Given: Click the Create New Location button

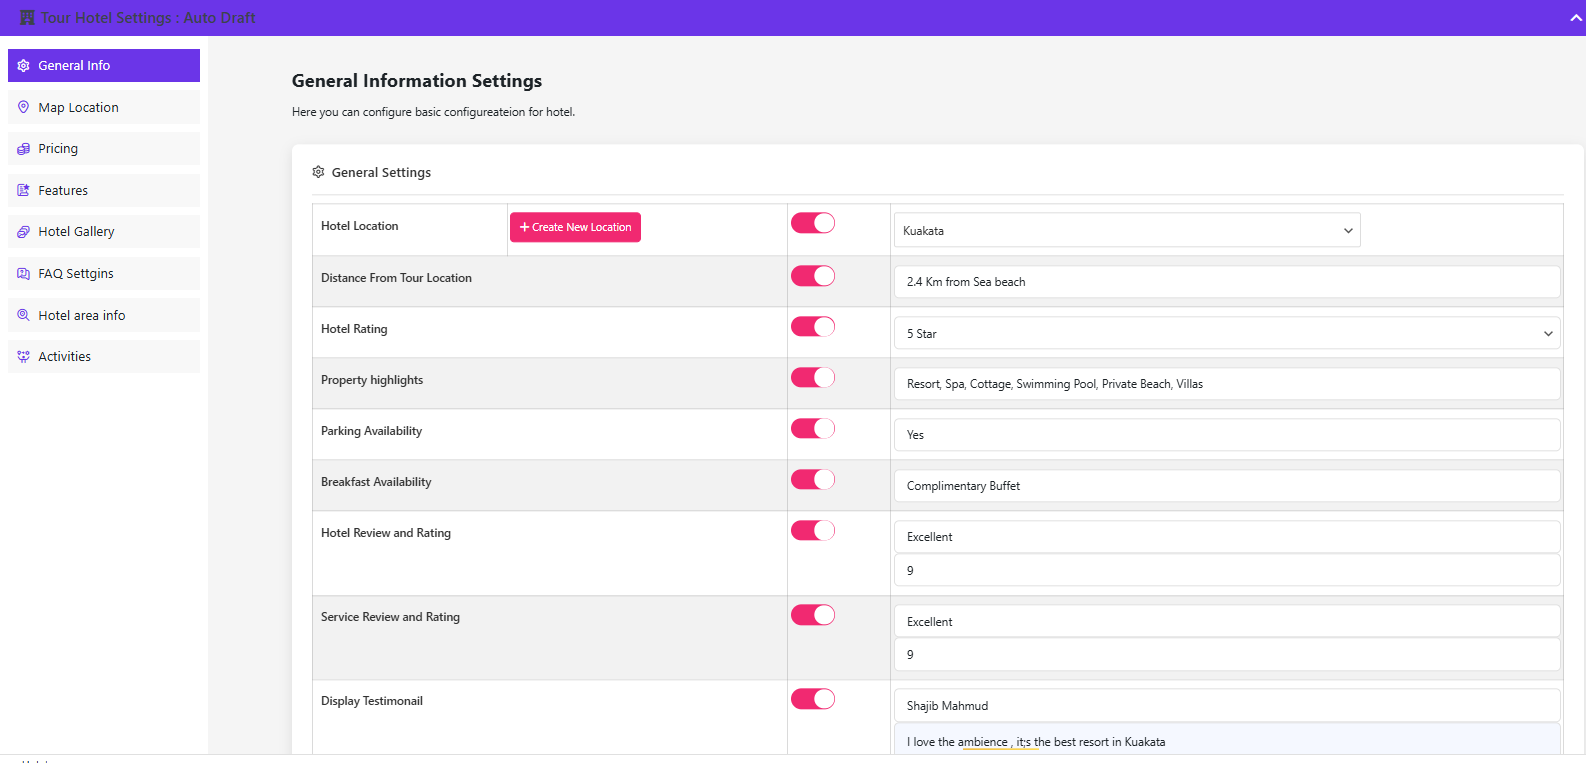Looking at the screenshot, I should (575, 227).
